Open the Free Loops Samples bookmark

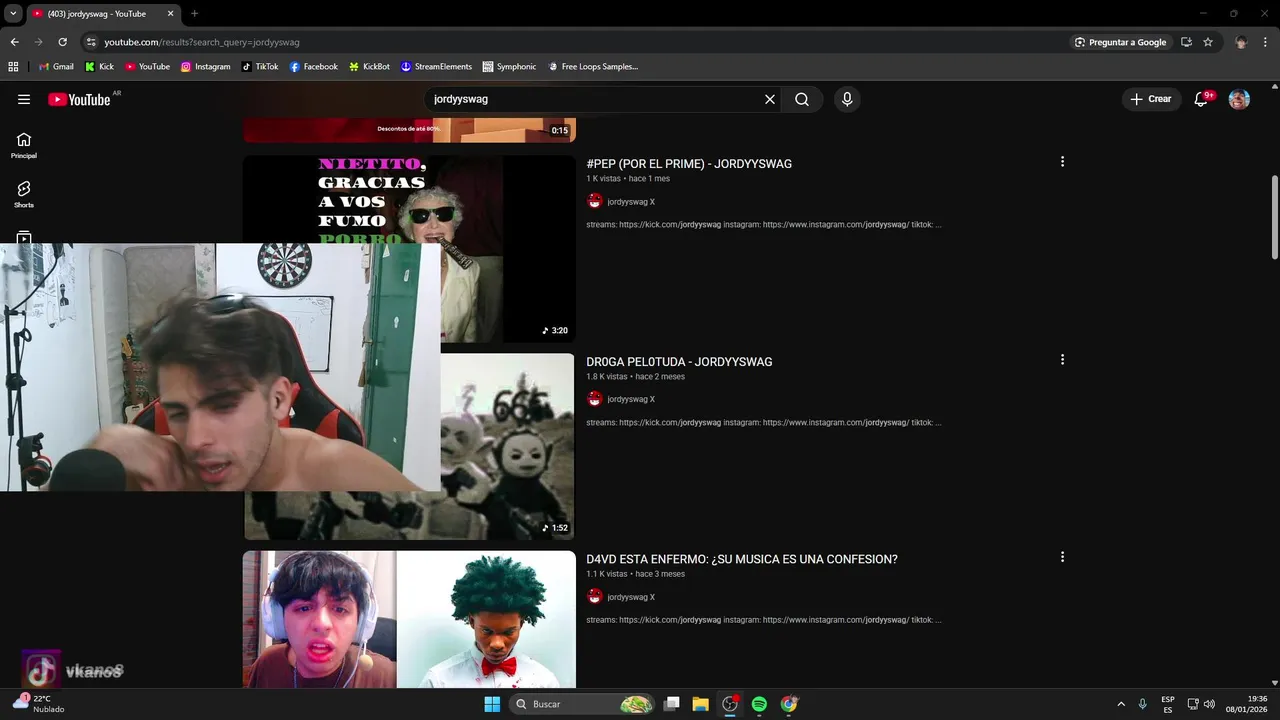tap(593, 66)
